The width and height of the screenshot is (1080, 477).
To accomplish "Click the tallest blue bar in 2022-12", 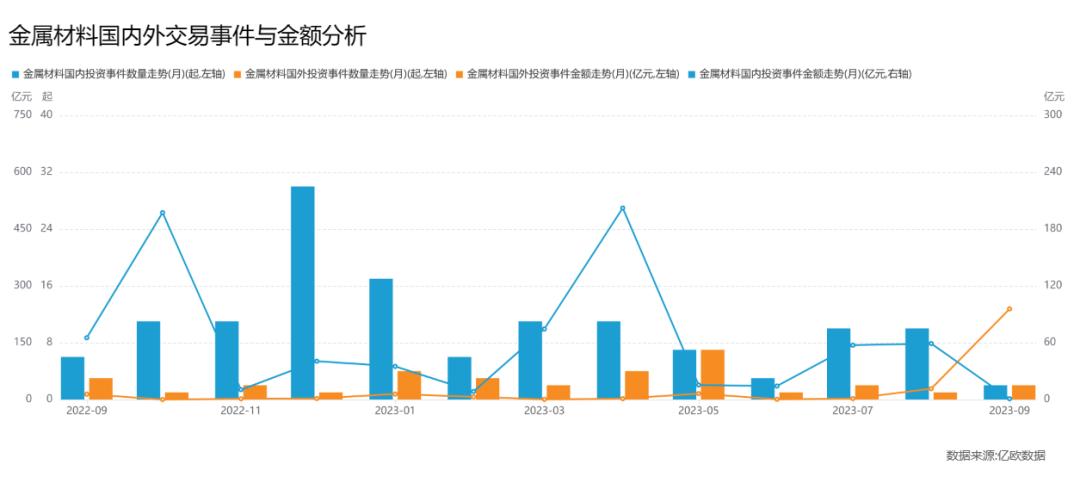I will [x=303, y=292].
